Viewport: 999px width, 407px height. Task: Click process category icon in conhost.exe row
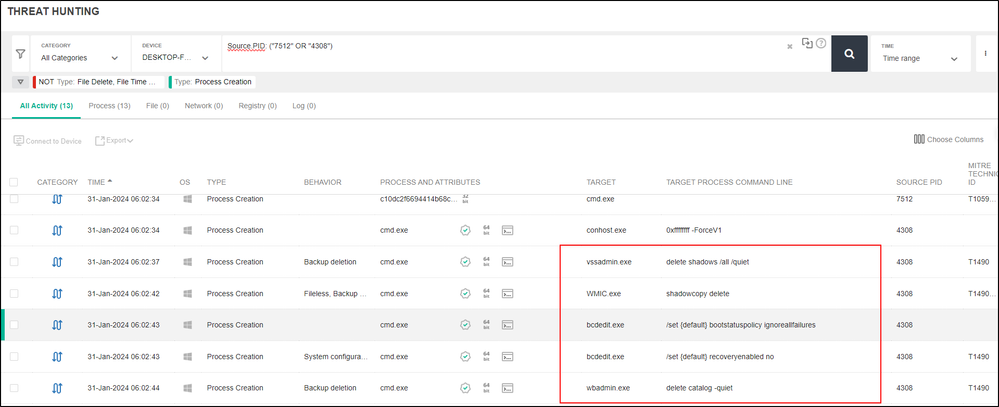[x=57, y=230]
